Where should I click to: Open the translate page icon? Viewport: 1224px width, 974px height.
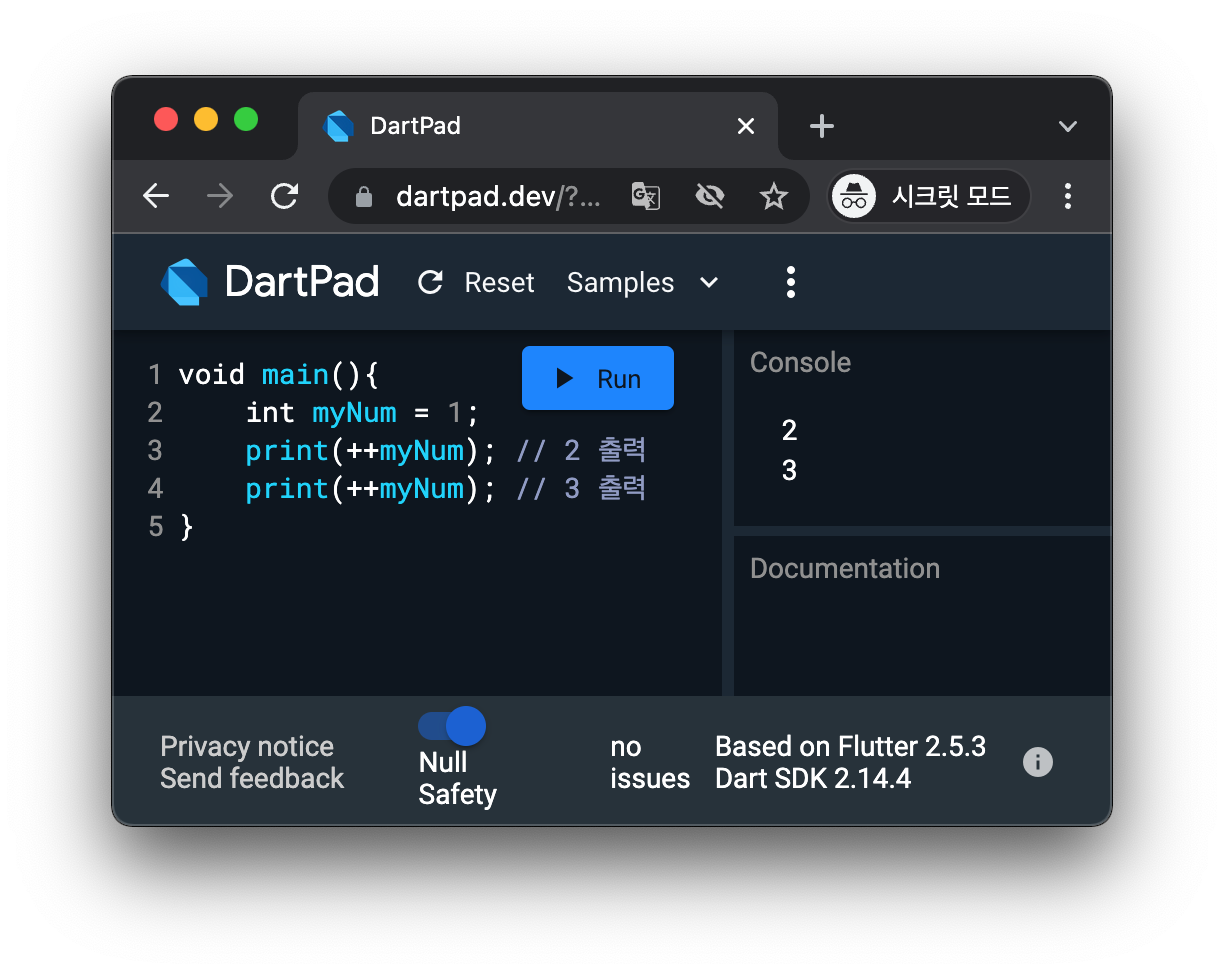coord(645,196)
